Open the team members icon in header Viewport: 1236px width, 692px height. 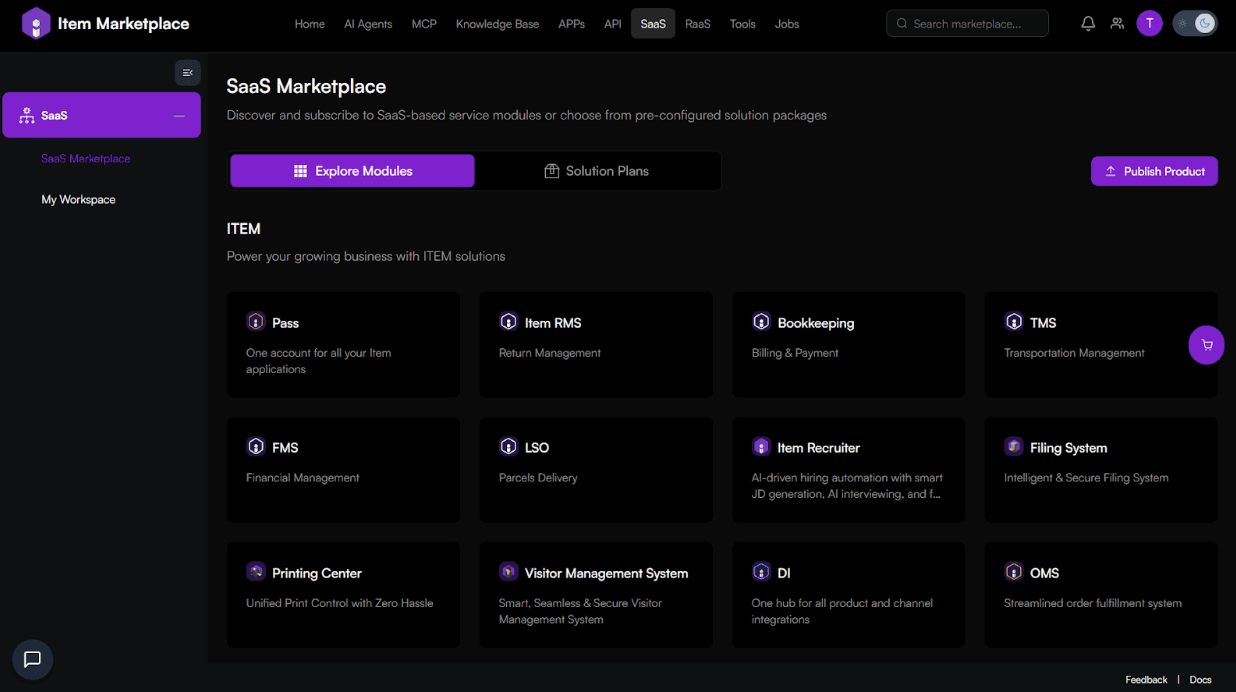1117,24
